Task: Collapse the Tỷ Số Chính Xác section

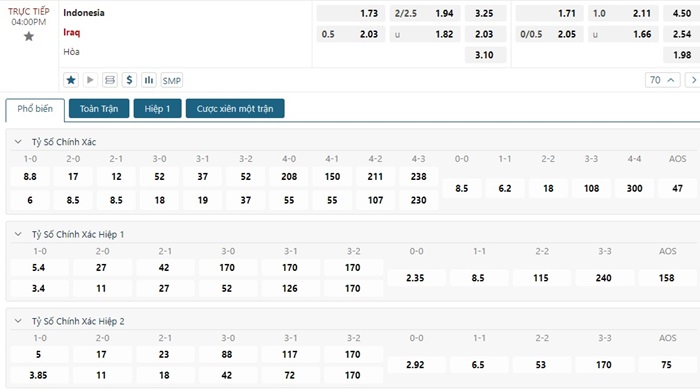Action: (18, 142)
